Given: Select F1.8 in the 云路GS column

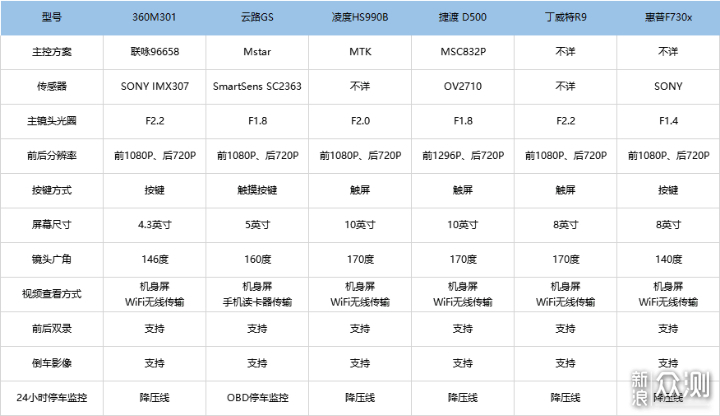Looking at the screenshot, I should 257,121.
